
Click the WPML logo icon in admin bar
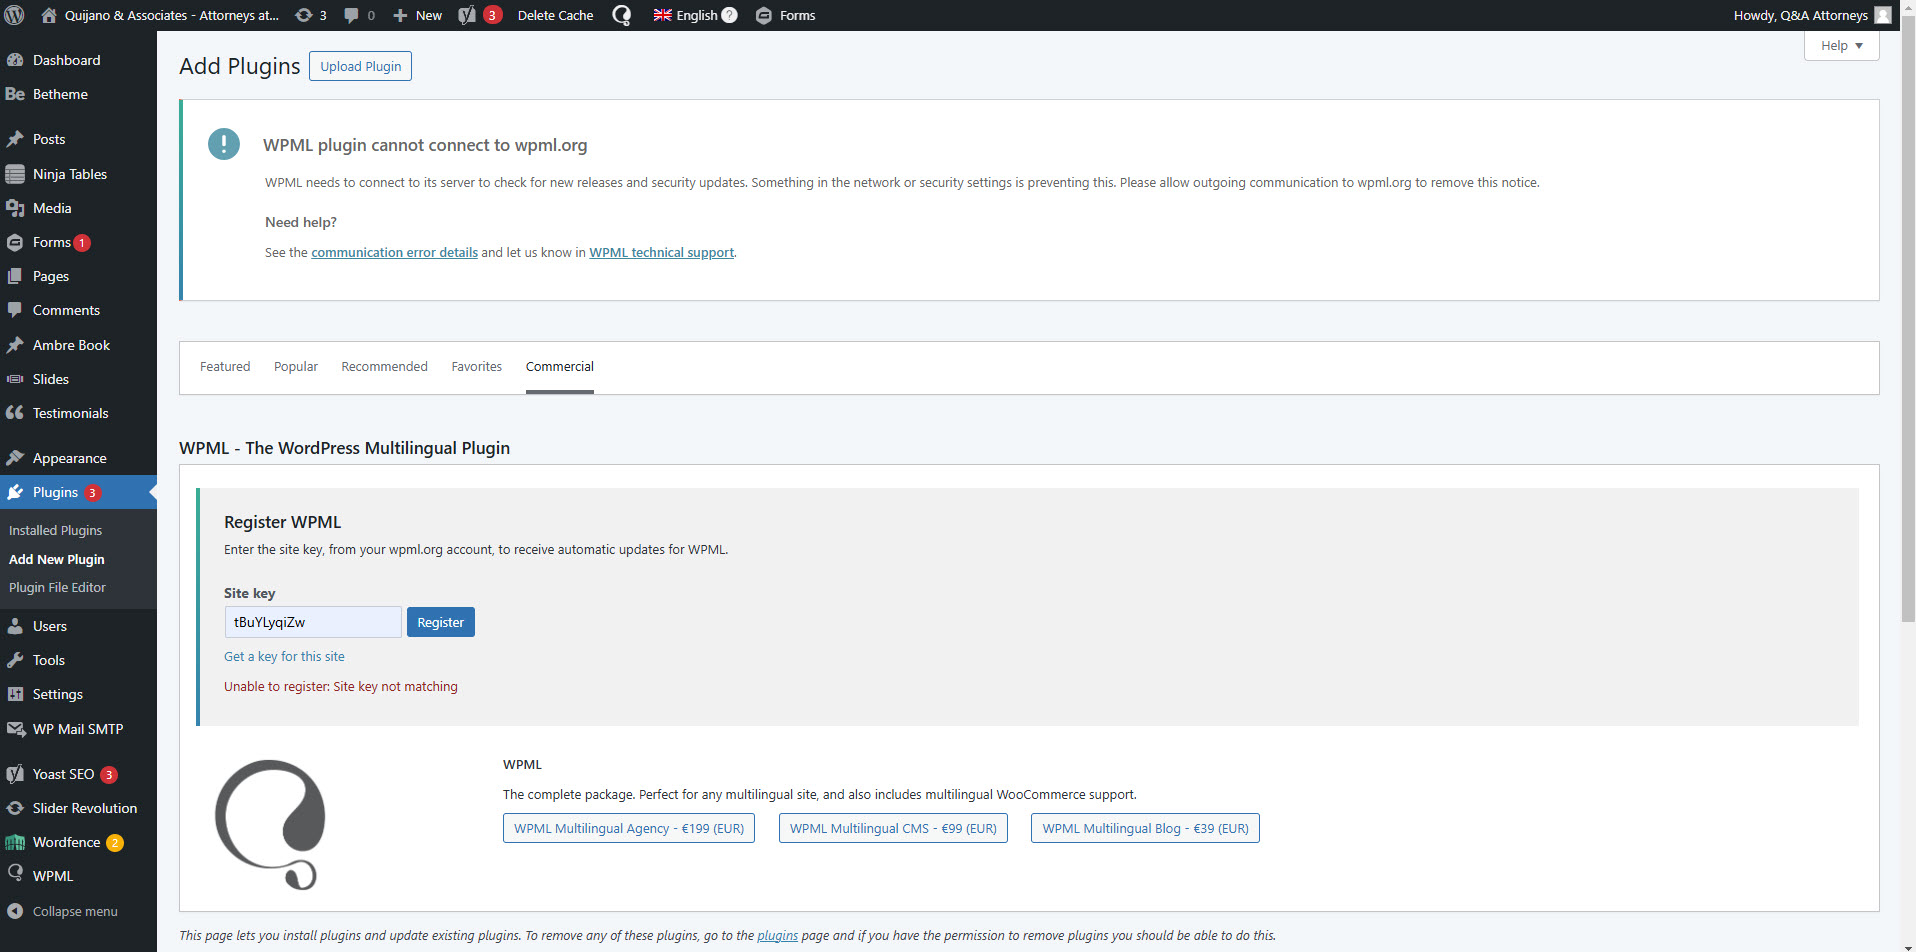pos(621,15)
